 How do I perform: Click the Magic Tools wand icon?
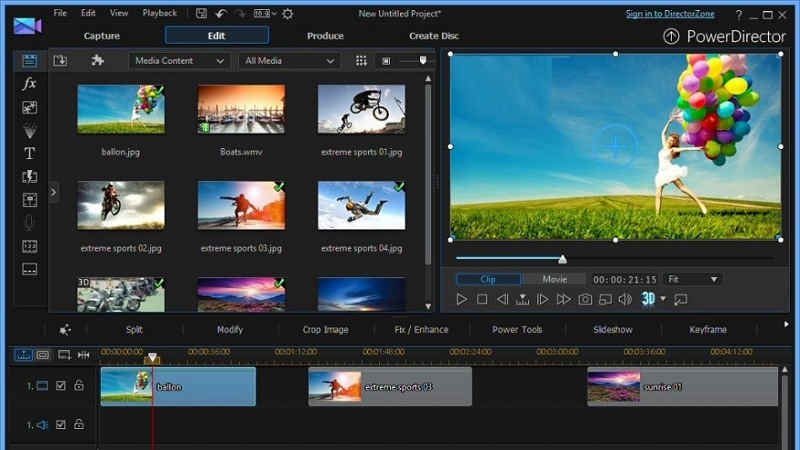click(x=65, y=330)
